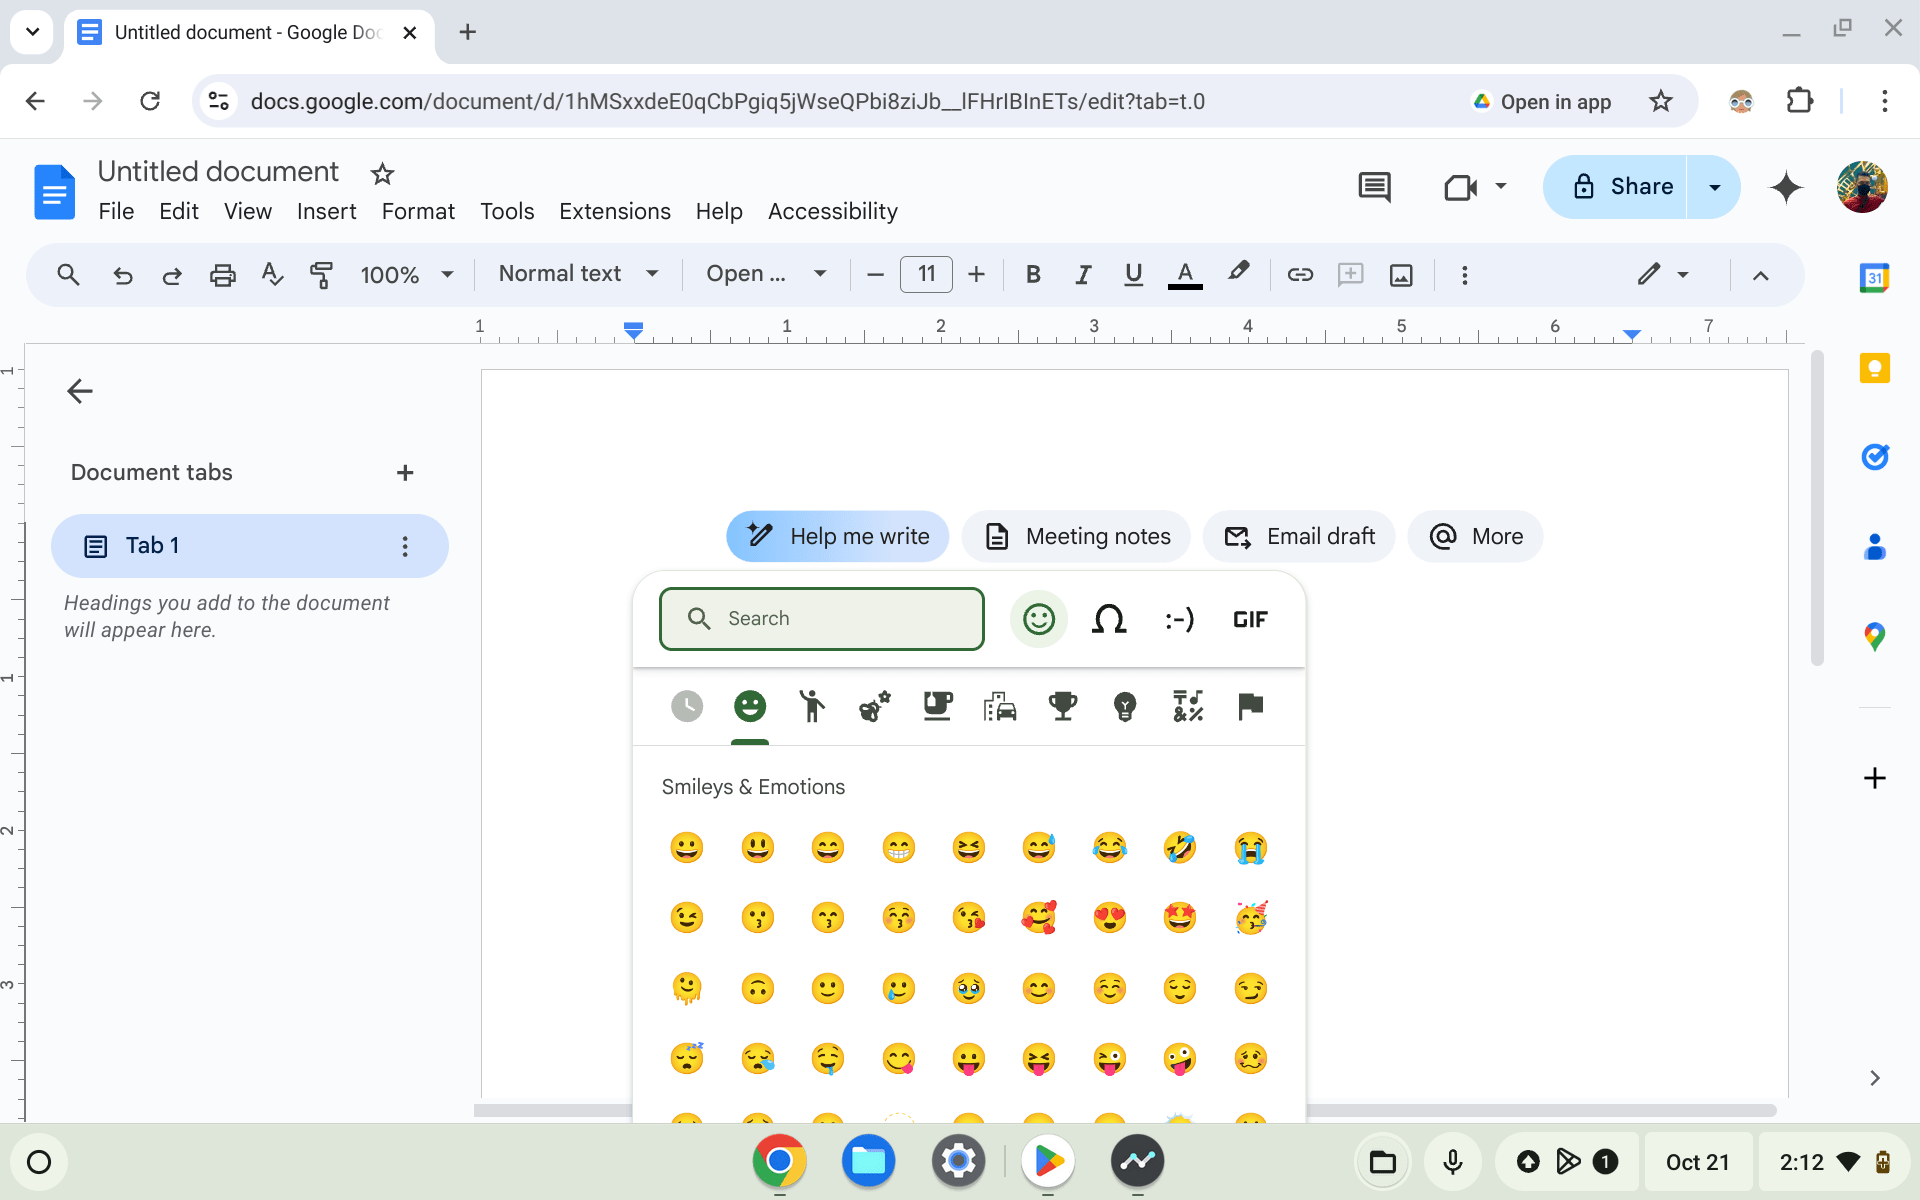Image resolution: width=1920 pixels, height=1200 pixels.
Task: Click the emoji search field
Action: [x=822, y=618]
